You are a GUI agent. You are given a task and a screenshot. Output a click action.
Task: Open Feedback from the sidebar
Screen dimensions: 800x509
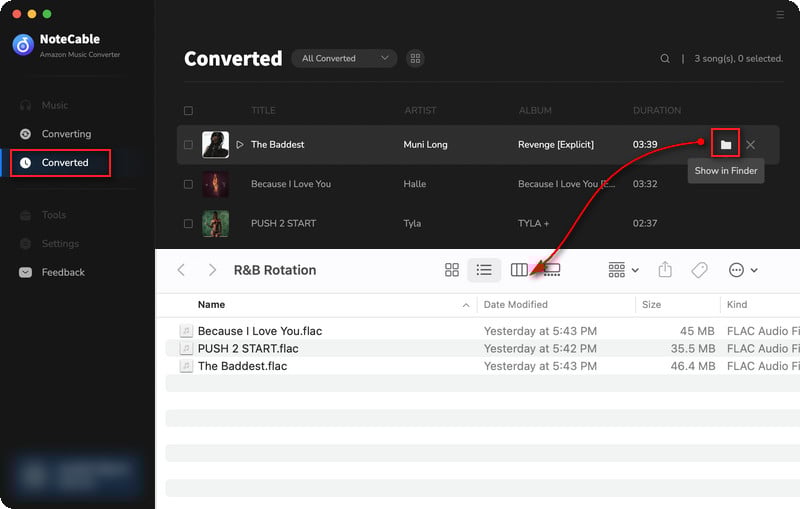point(63,272)
